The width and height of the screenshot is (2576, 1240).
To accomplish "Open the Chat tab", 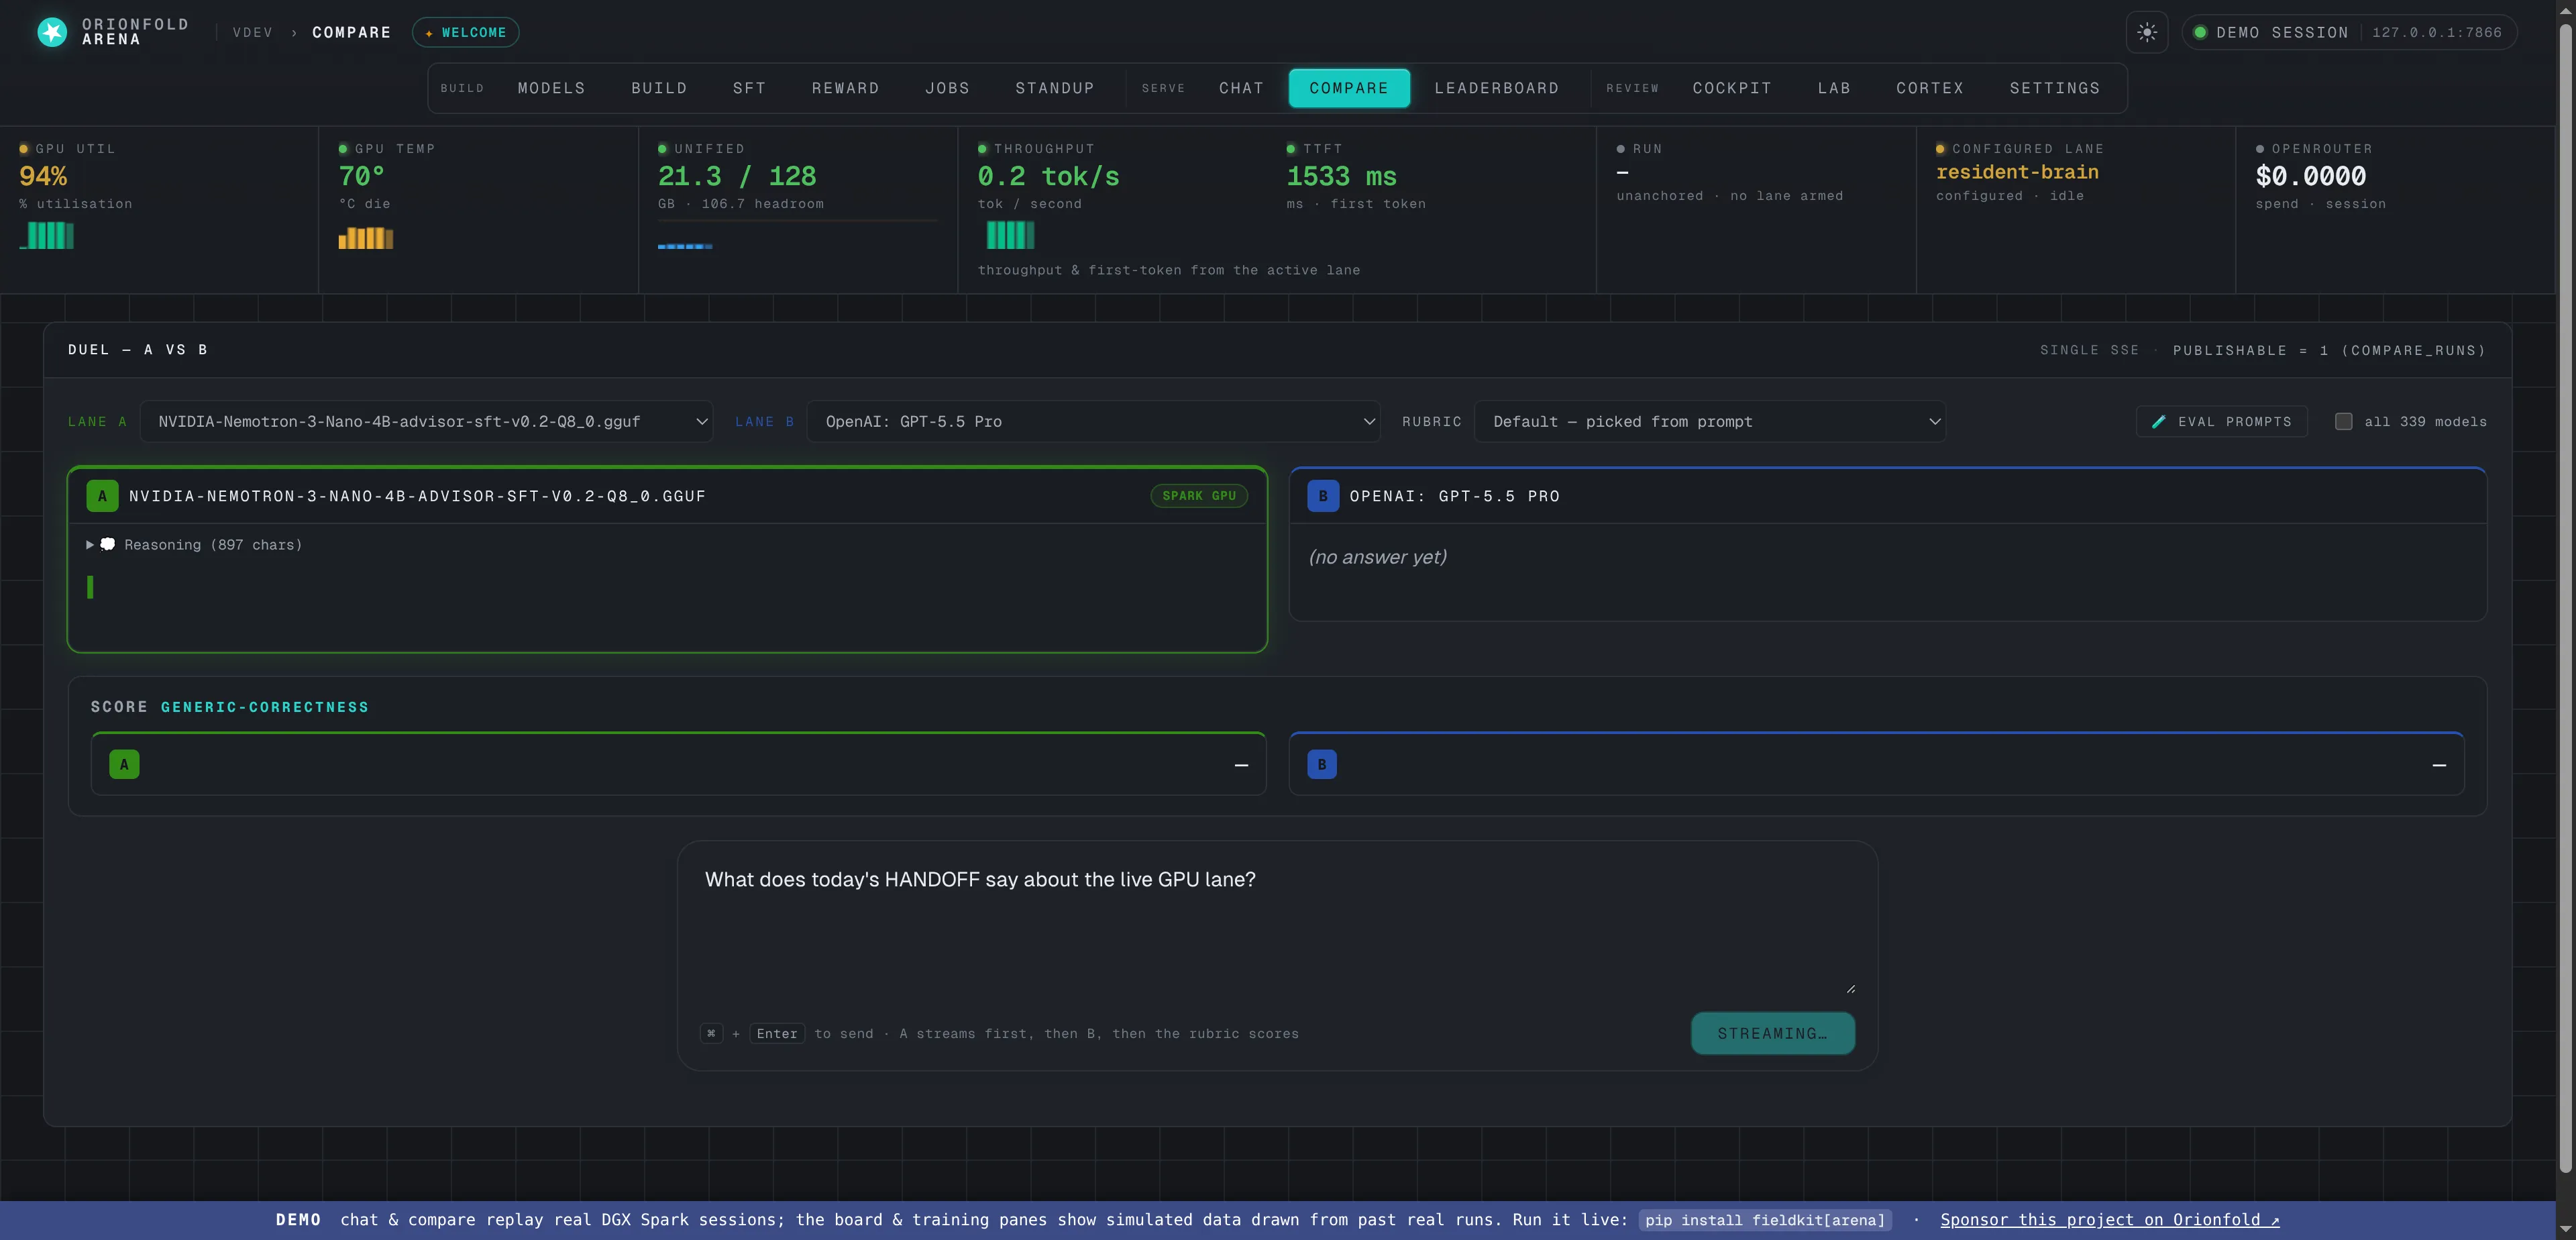I will (x=1241, y=88).
